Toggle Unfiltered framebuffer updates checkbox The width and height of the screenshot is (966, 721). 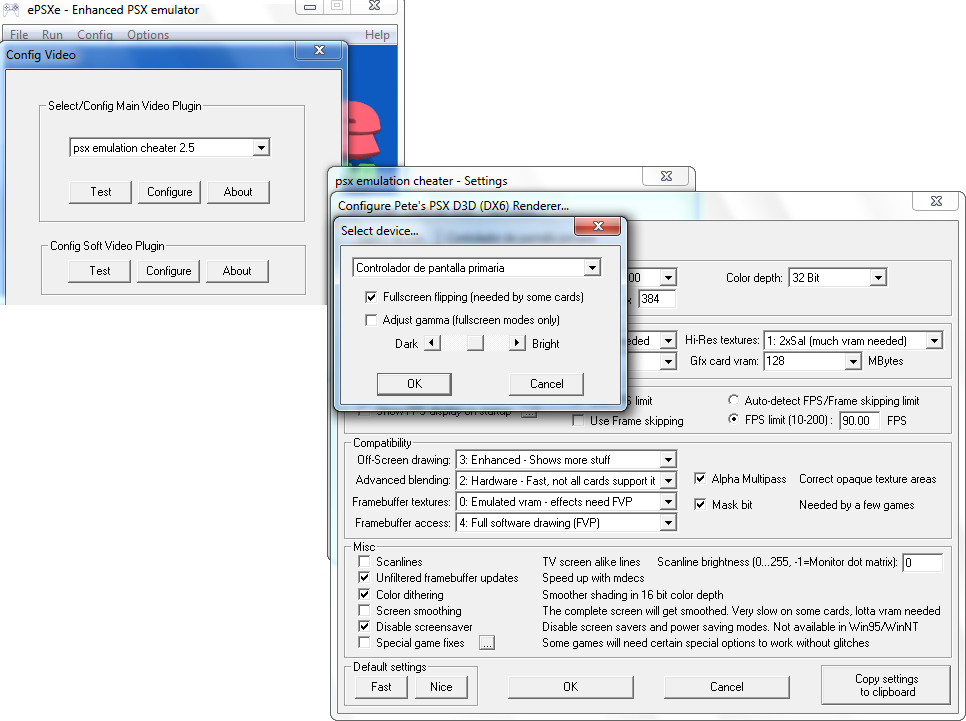coord(364,577)
